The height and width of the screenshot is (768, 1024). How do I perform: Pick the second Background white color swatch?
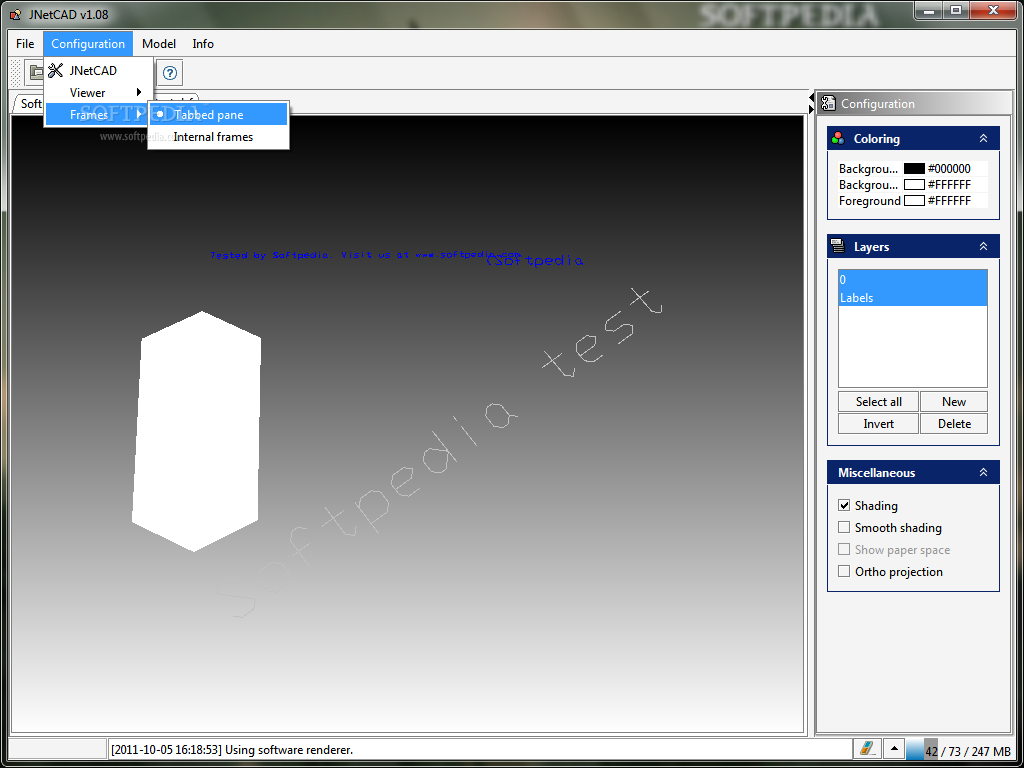click(x=914, y=185)
